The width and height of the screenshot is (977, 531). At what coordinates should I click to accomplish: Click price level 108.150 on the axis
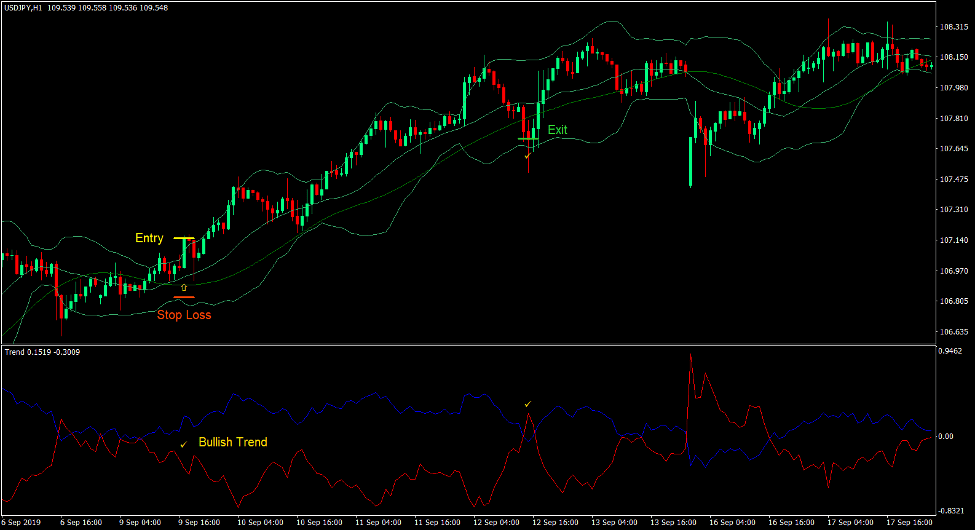pos(953,57)
